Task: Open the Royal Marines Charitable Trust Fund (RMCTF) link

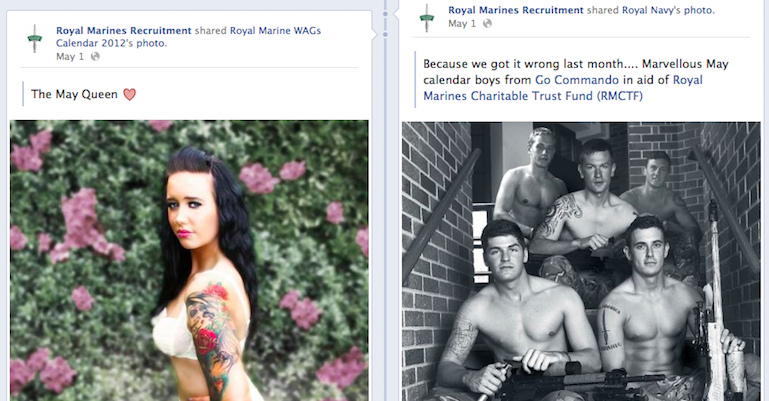Action: click(563, 88)
